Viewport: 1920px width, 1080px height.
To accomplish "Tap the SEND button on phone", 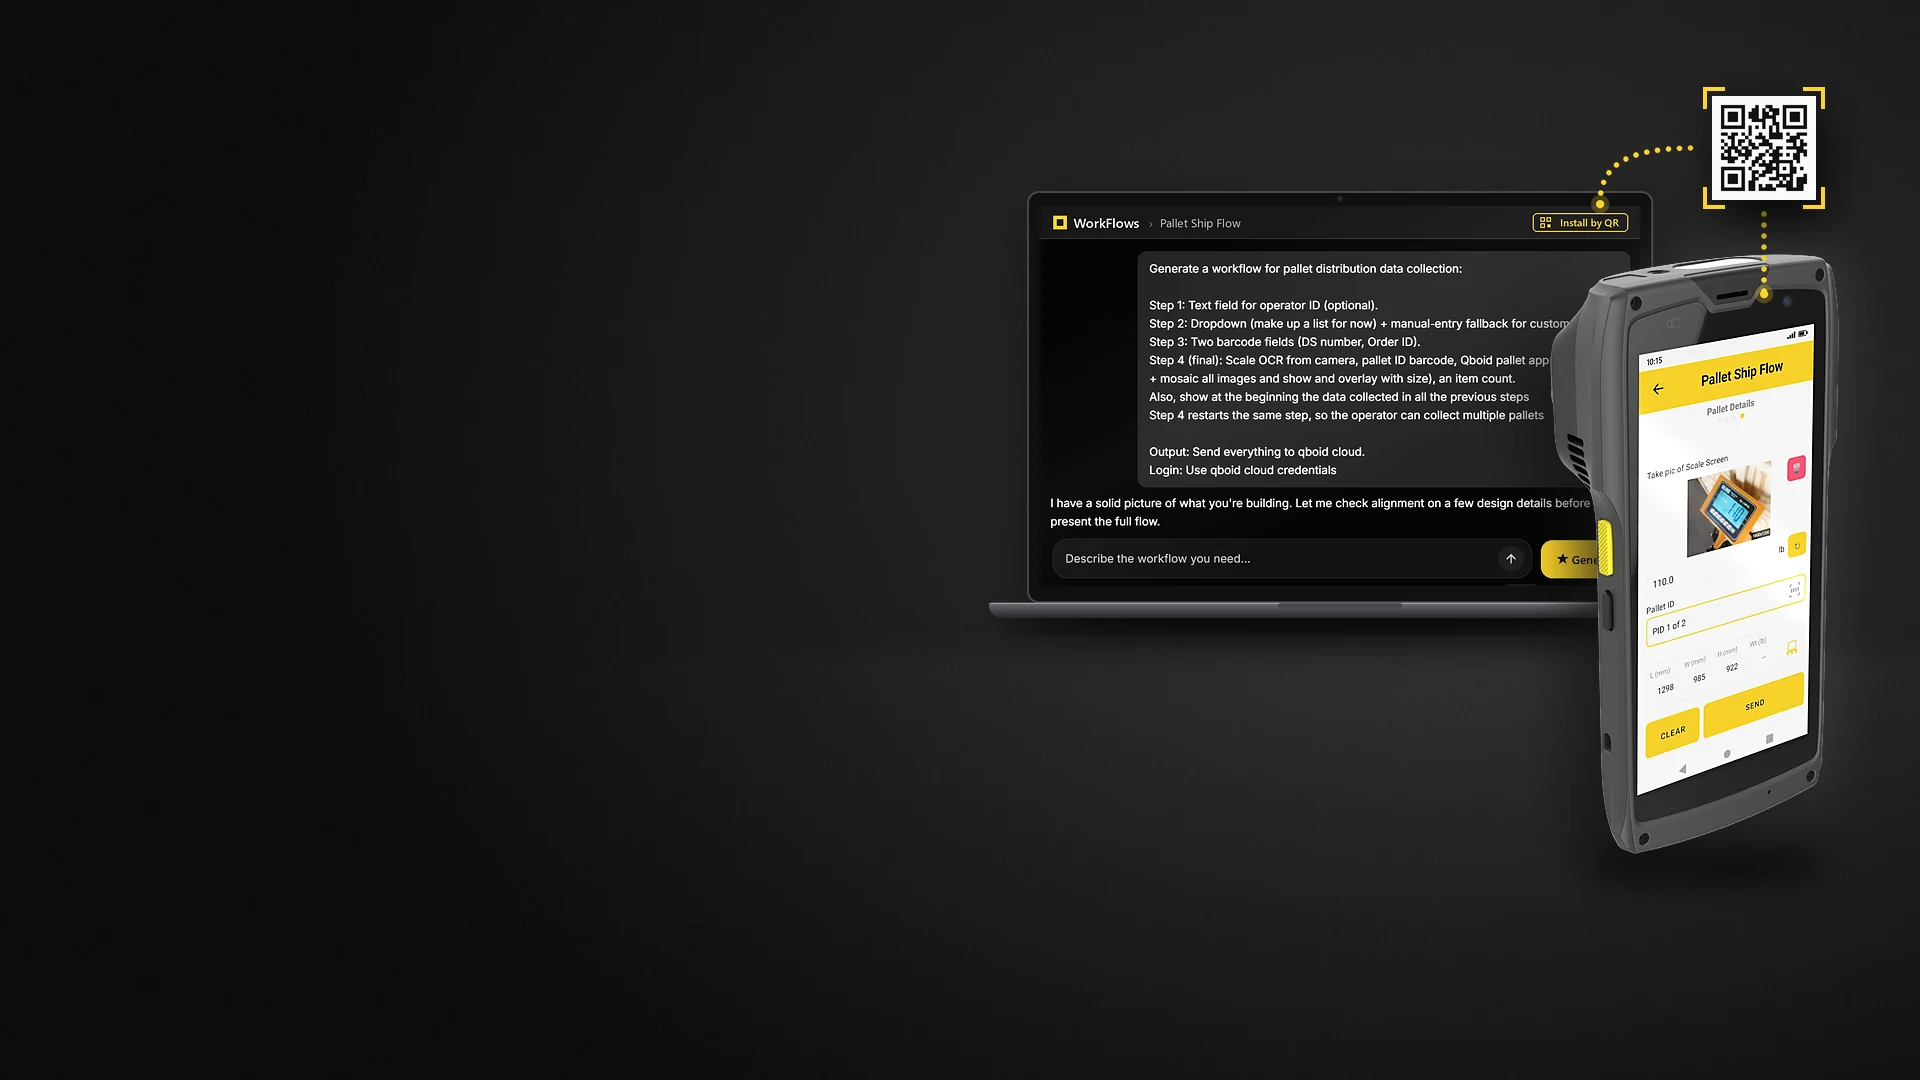I will point(1754,705).
